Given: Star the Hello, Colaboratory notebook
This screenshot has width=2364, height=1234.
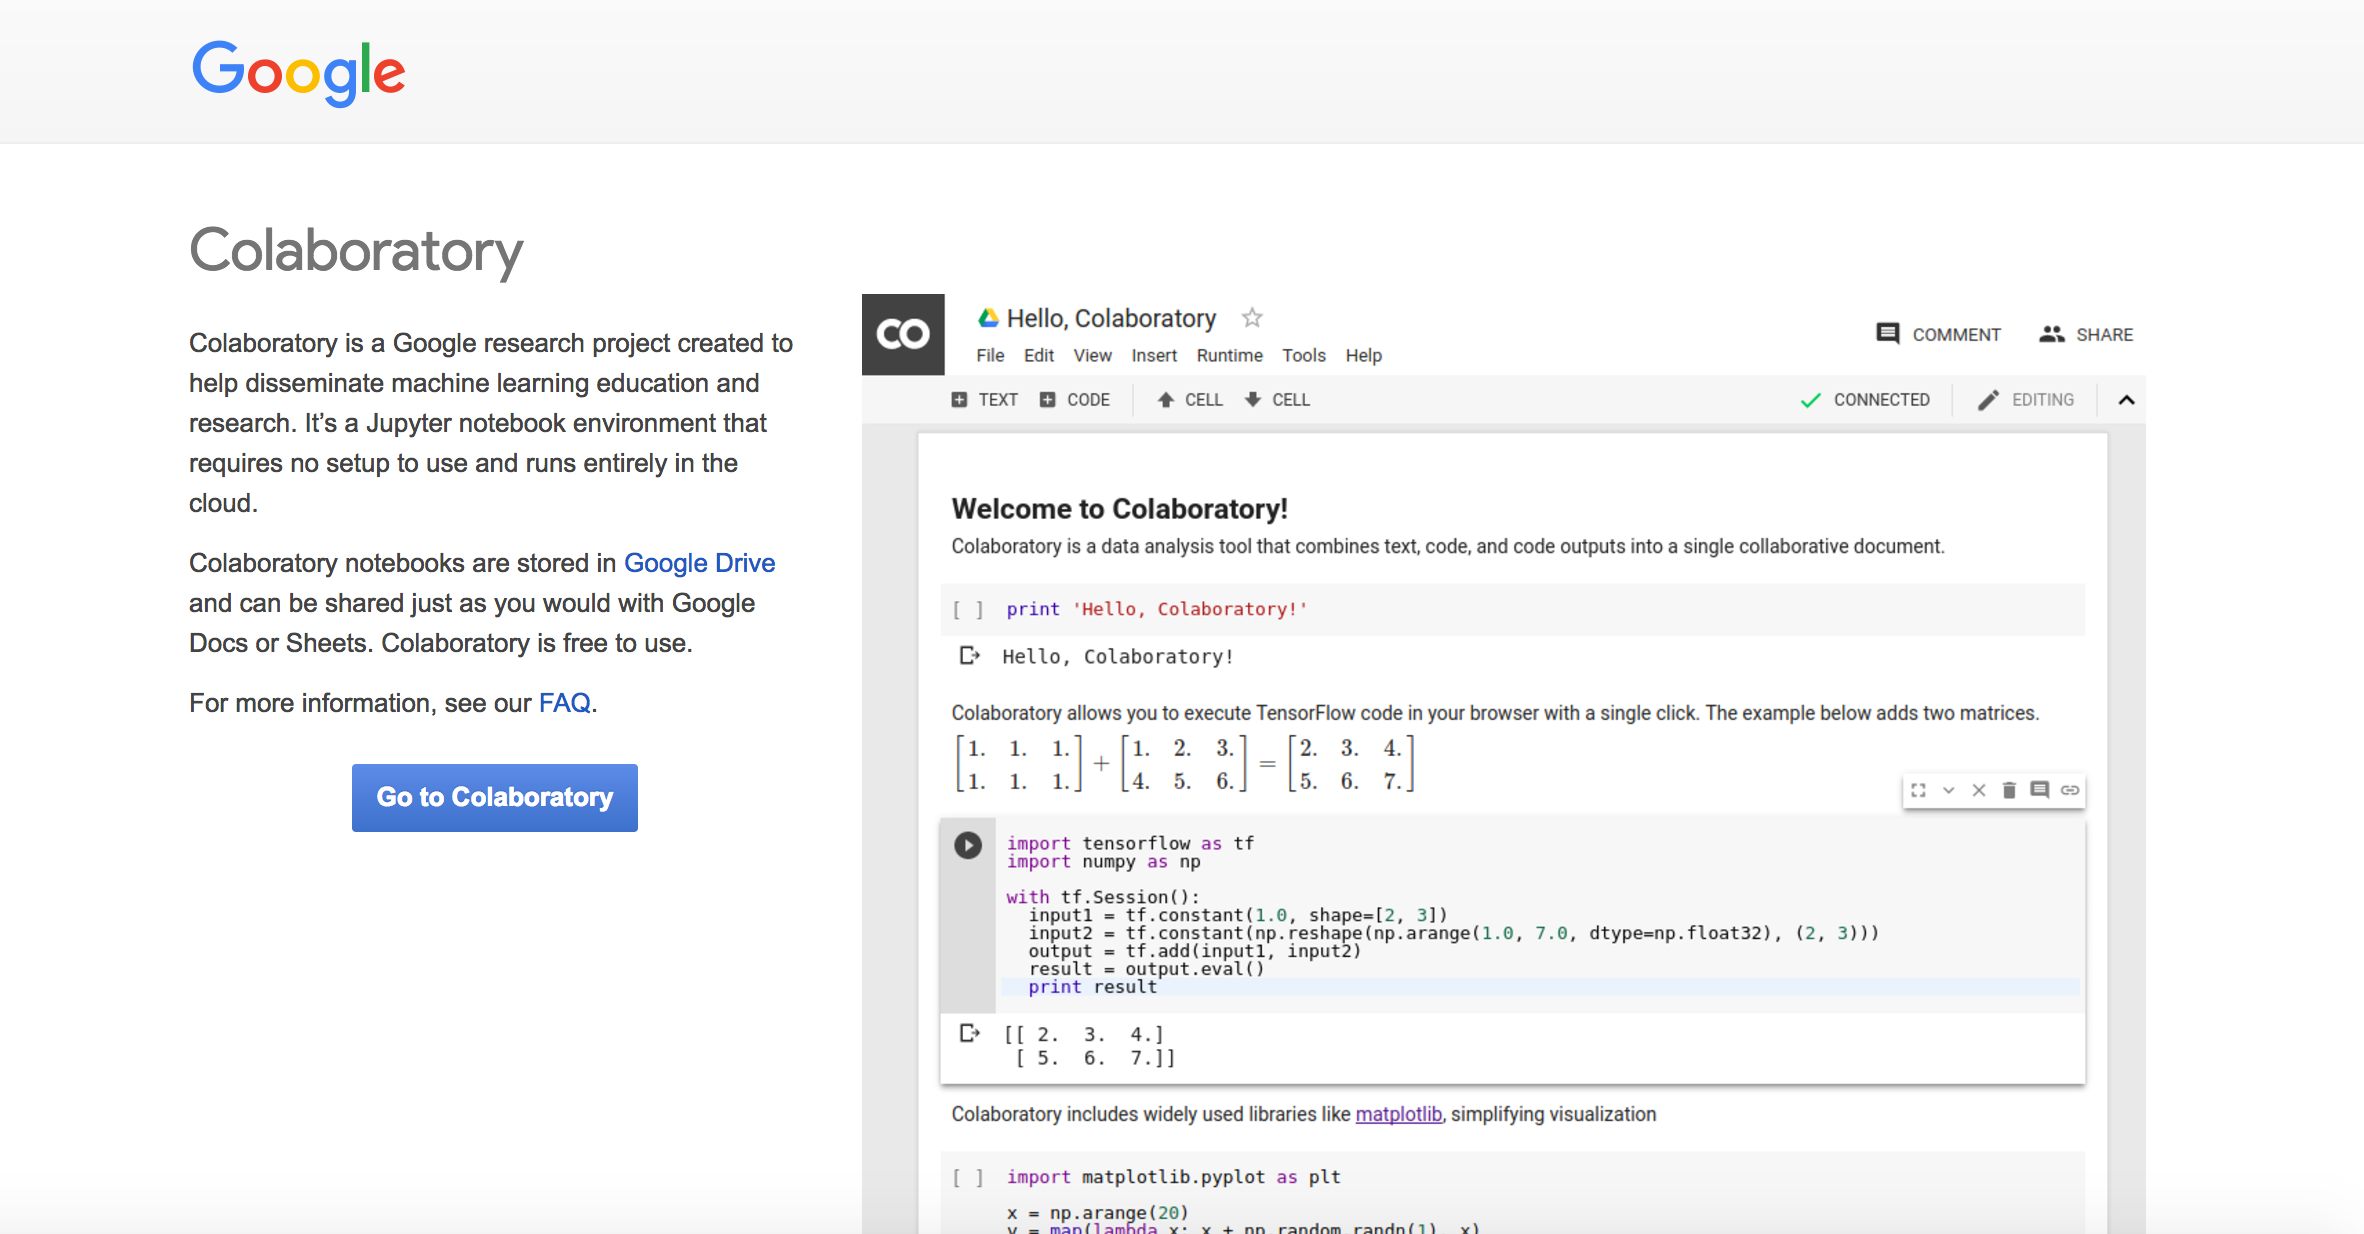Looking at the screenshot, I should coord(1252,318).
